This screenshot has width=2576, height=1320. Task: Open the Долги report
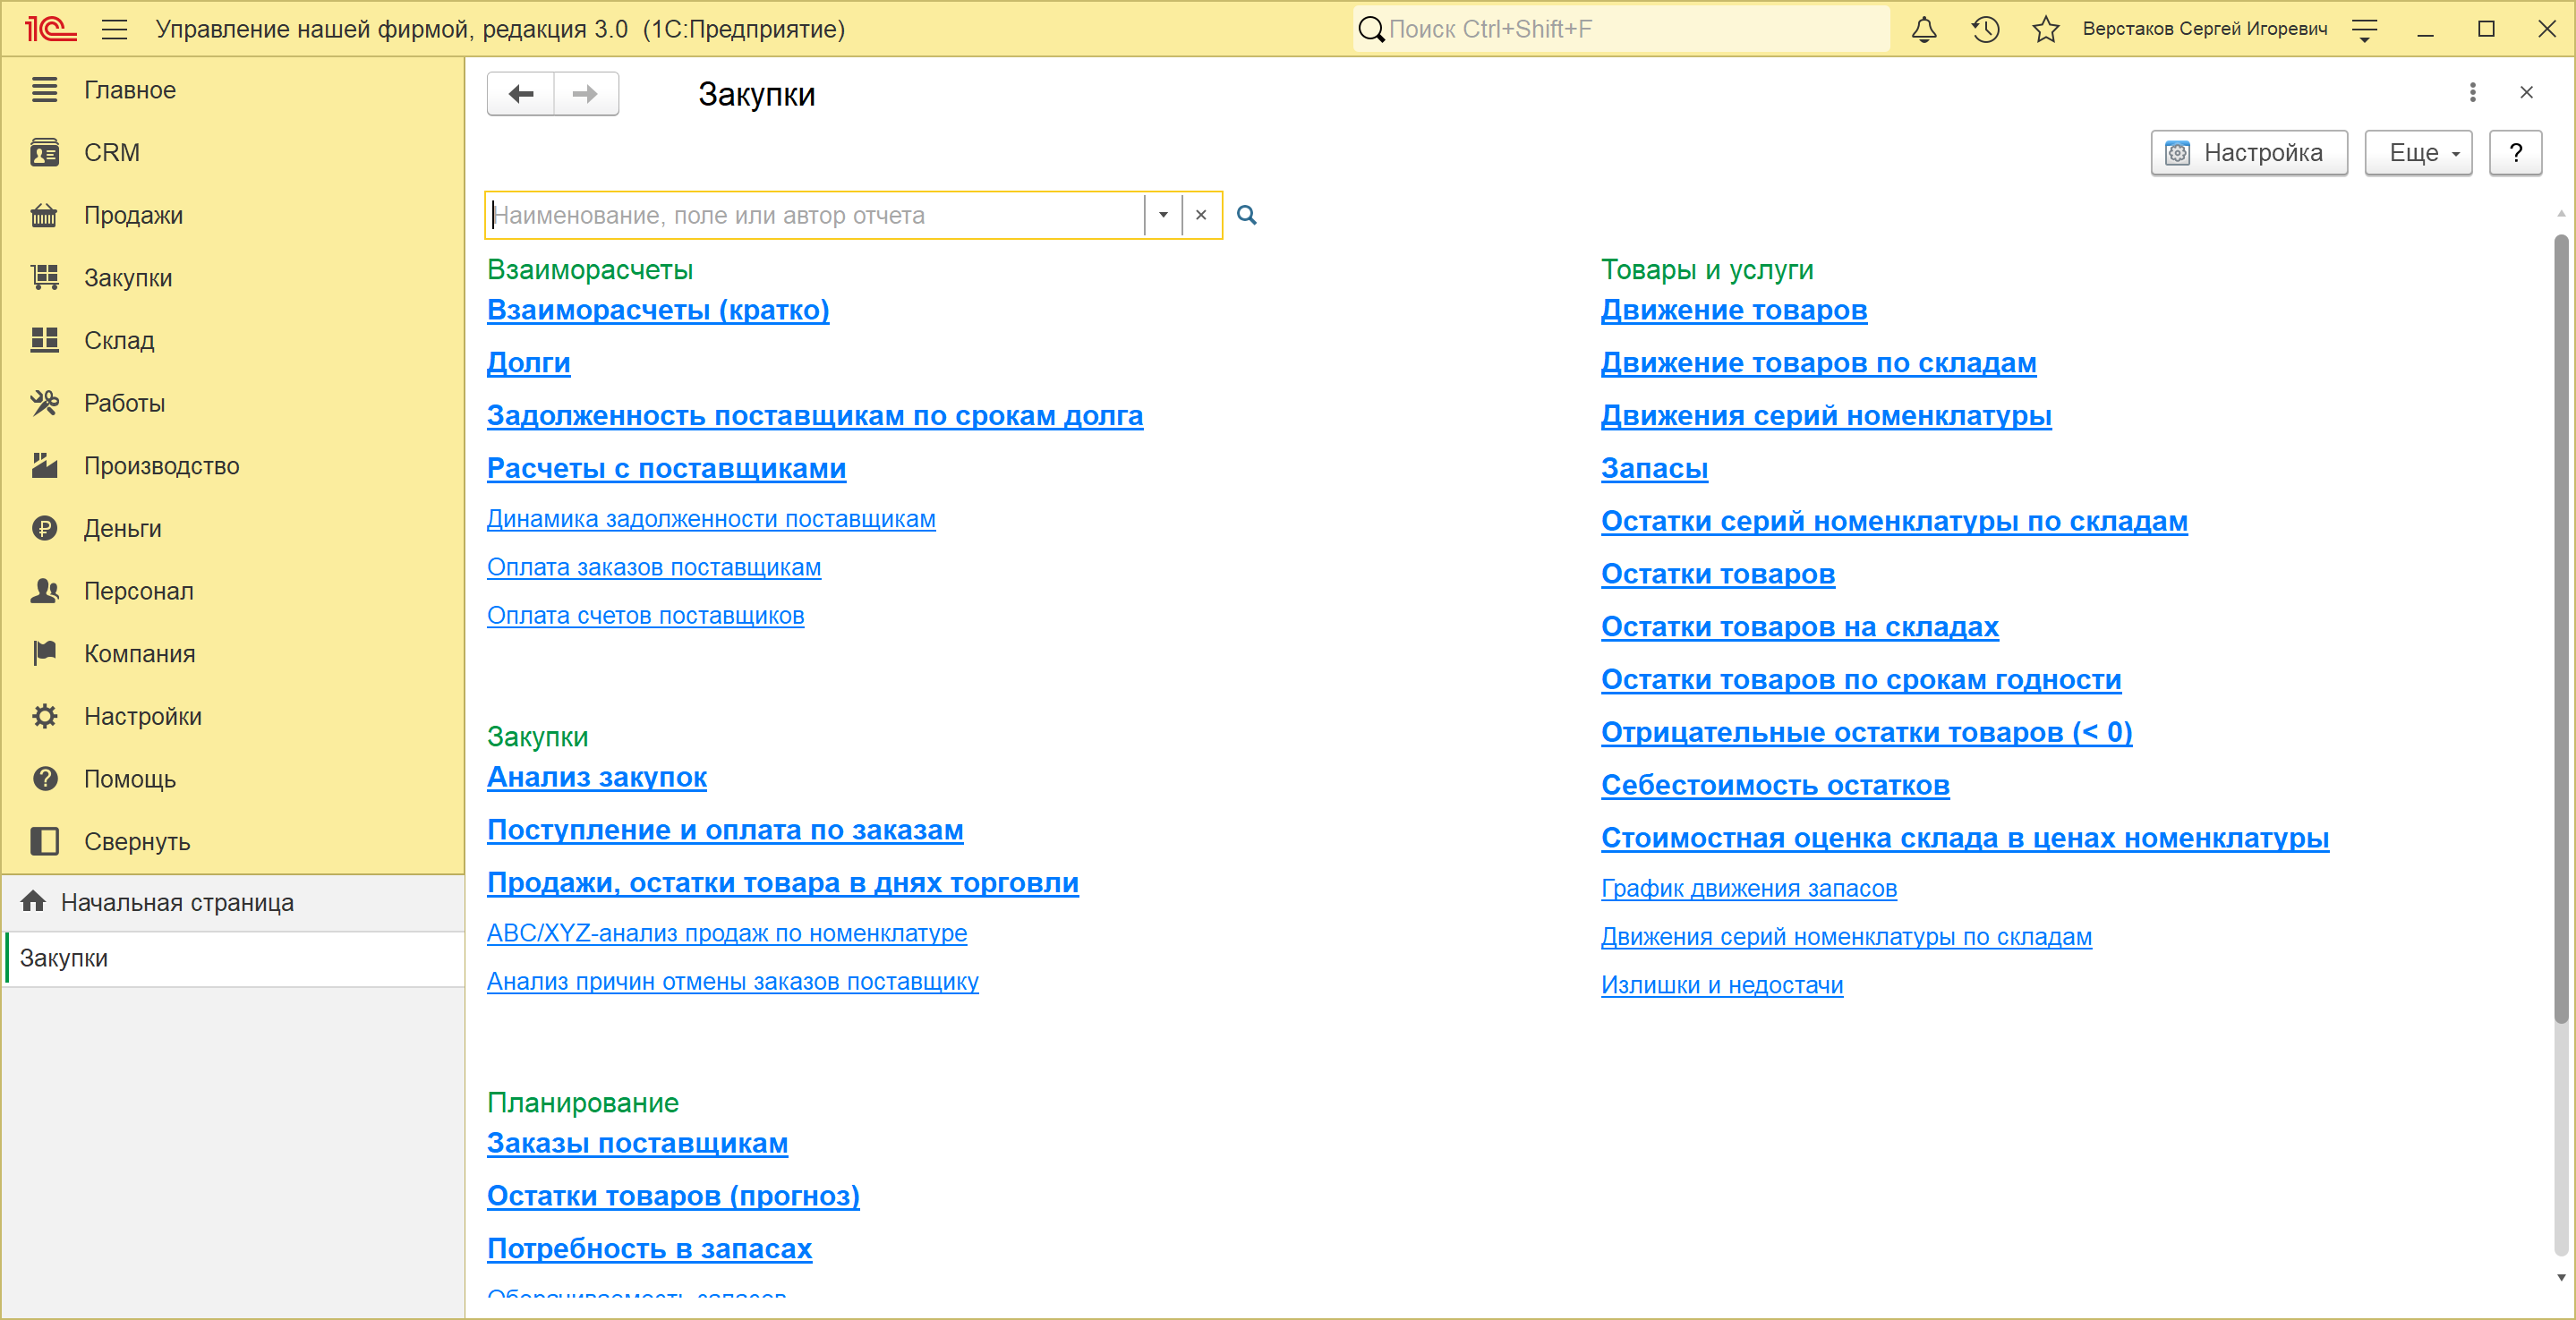pos(528,363)
